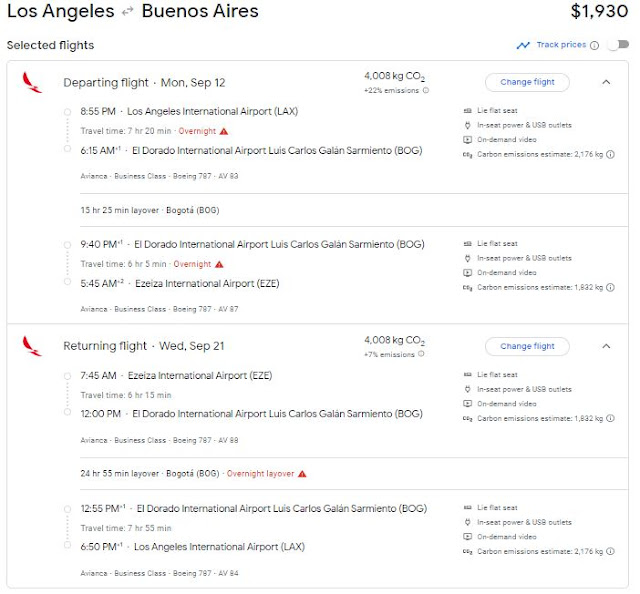640x594 pixels.
Task: Click Overnight warning icon on 7 hr 20 min leg
Action: pos(224,131)
